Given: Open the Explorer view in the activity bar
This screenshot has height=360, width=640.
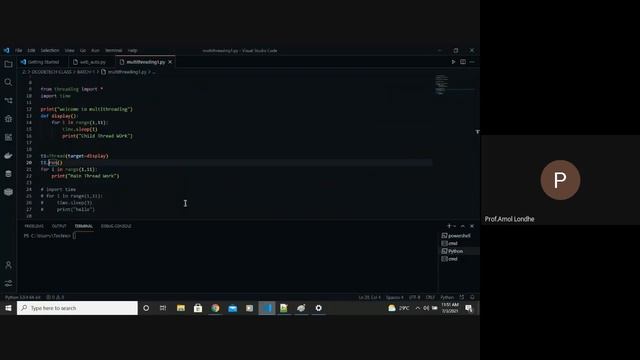Looking at the screenshot, I should coord(8,64).
